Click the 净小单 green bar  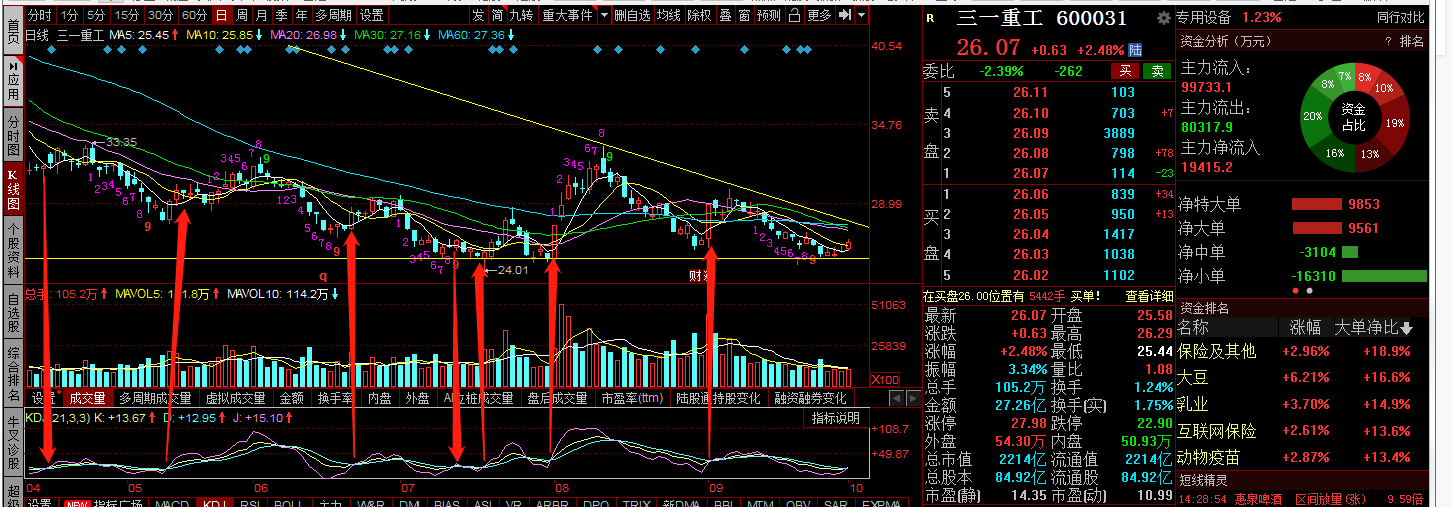coord(1384,276)
